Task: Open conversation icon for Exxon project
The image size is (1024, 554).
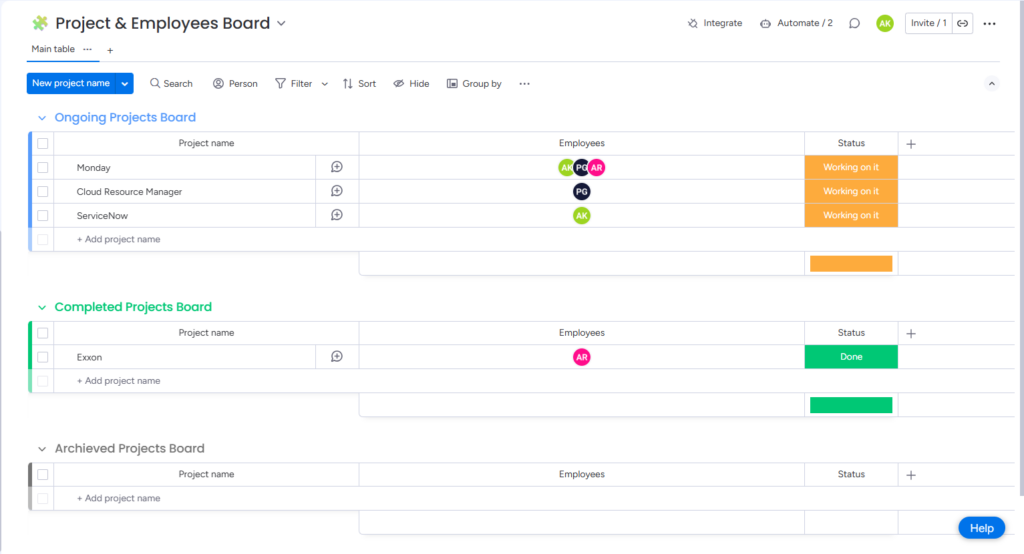Action: 337,357
